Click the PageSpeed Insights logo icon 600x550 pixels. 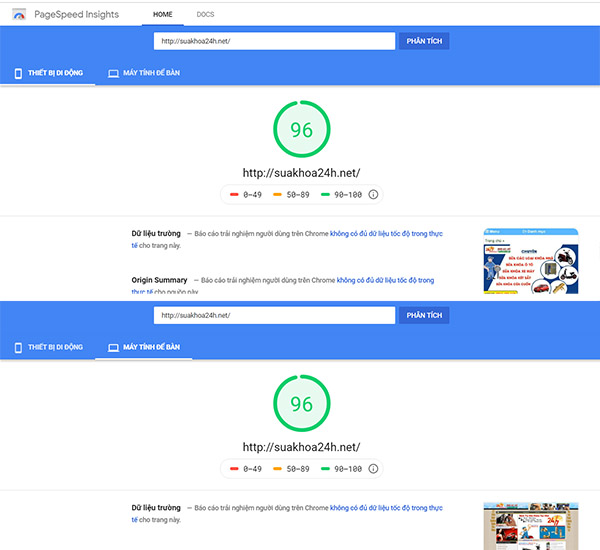pos(19,15)
